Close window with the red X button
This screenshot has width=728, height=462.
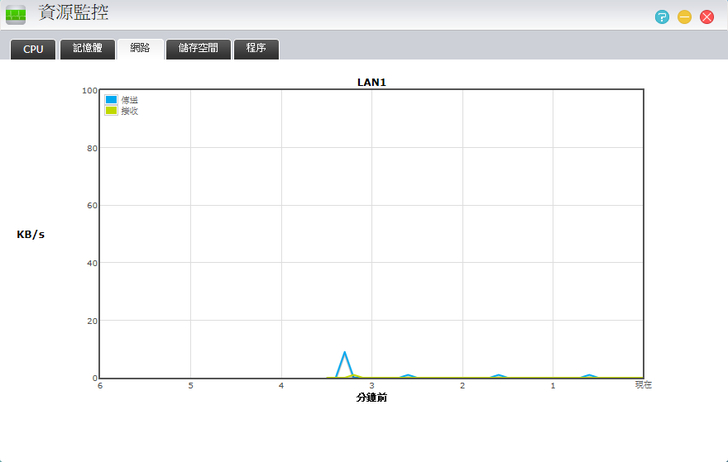pyautogui.click(x=707, y=17)
